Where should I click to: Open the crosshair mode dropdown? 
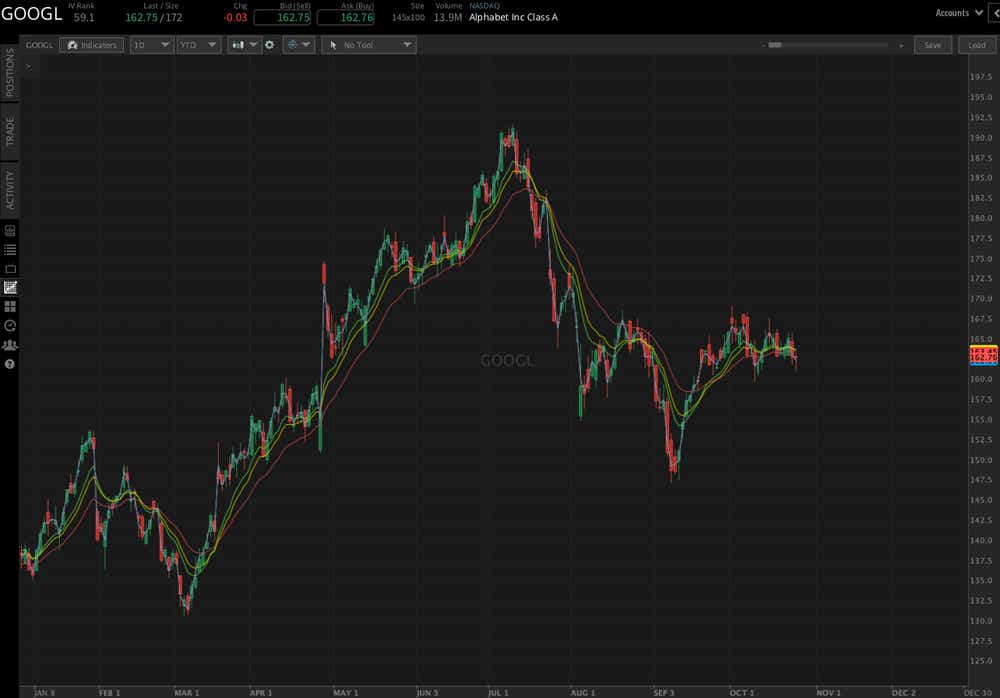(x=298, y=45)
